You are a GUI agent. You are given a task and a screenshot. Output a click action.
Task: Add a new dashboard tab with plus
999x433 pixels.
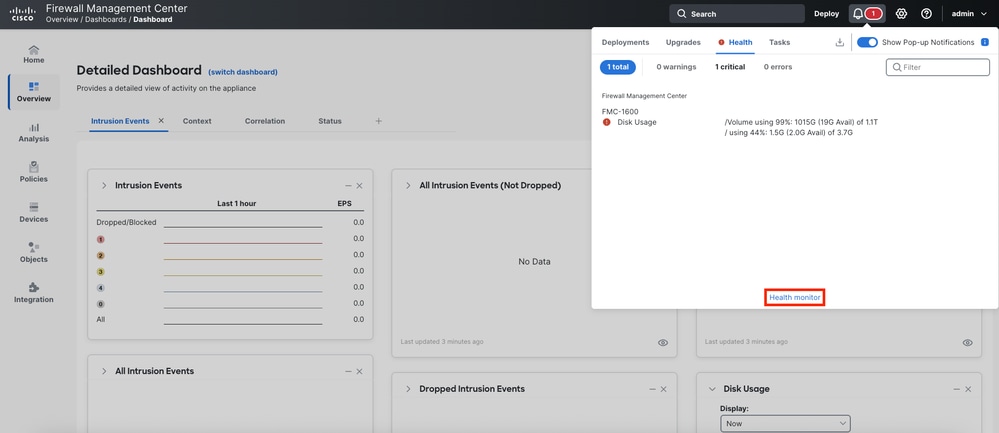pyautogui.click(x=378, y=120)
